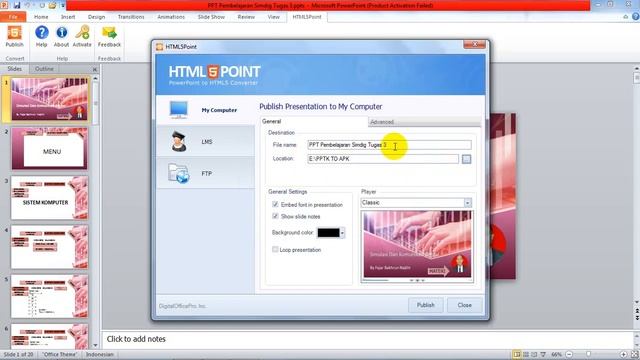The width and height of the screenshot is (640, 360).
Task: Click the Activate key icon
Action: click(x=82, y=36)
